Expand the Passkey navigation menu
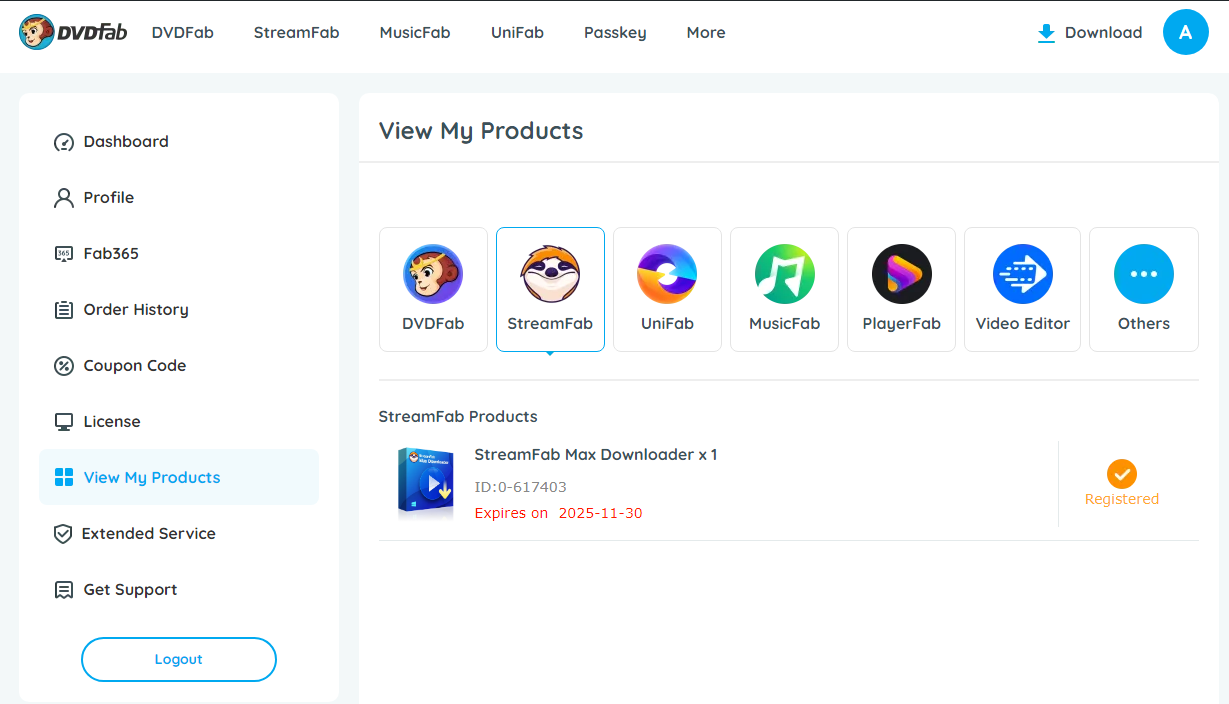The width and height of the screenshot is (1229, 704). [615, 32]
